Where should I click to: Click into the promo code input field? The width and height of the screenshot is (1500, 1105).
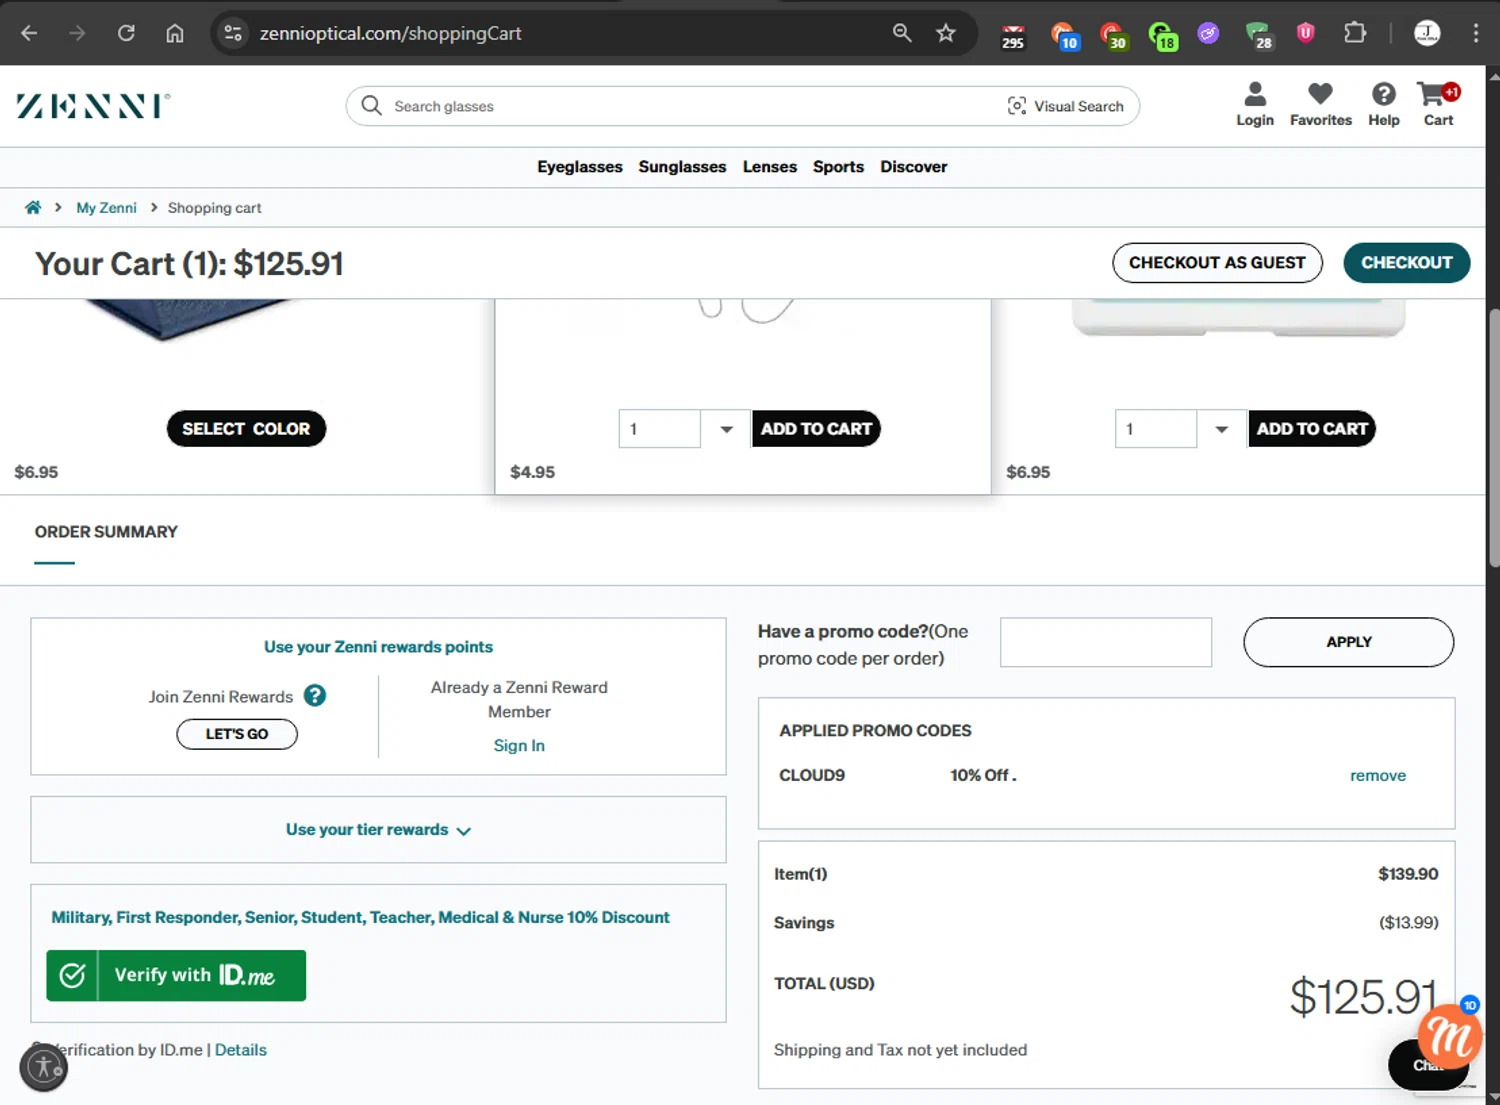pyautogui.click(x=1106, y=642)
